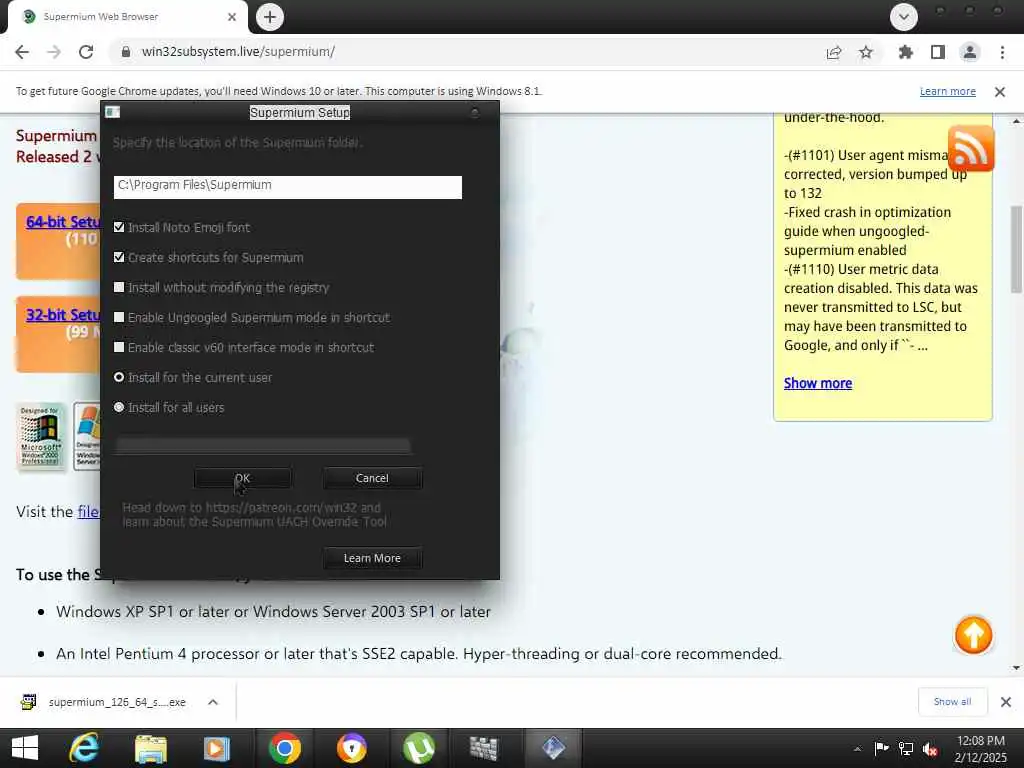The height and width of the screenshot is (768, 1024).
Task: Click the 64-bit Setup download link
Action: click(x=63, y=222)
